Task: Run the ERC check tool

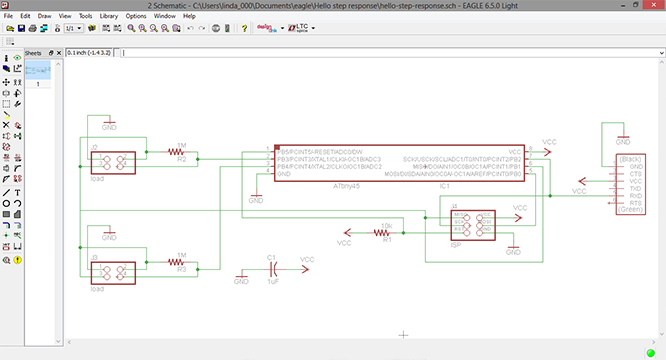Action: (x=6, y=260)
